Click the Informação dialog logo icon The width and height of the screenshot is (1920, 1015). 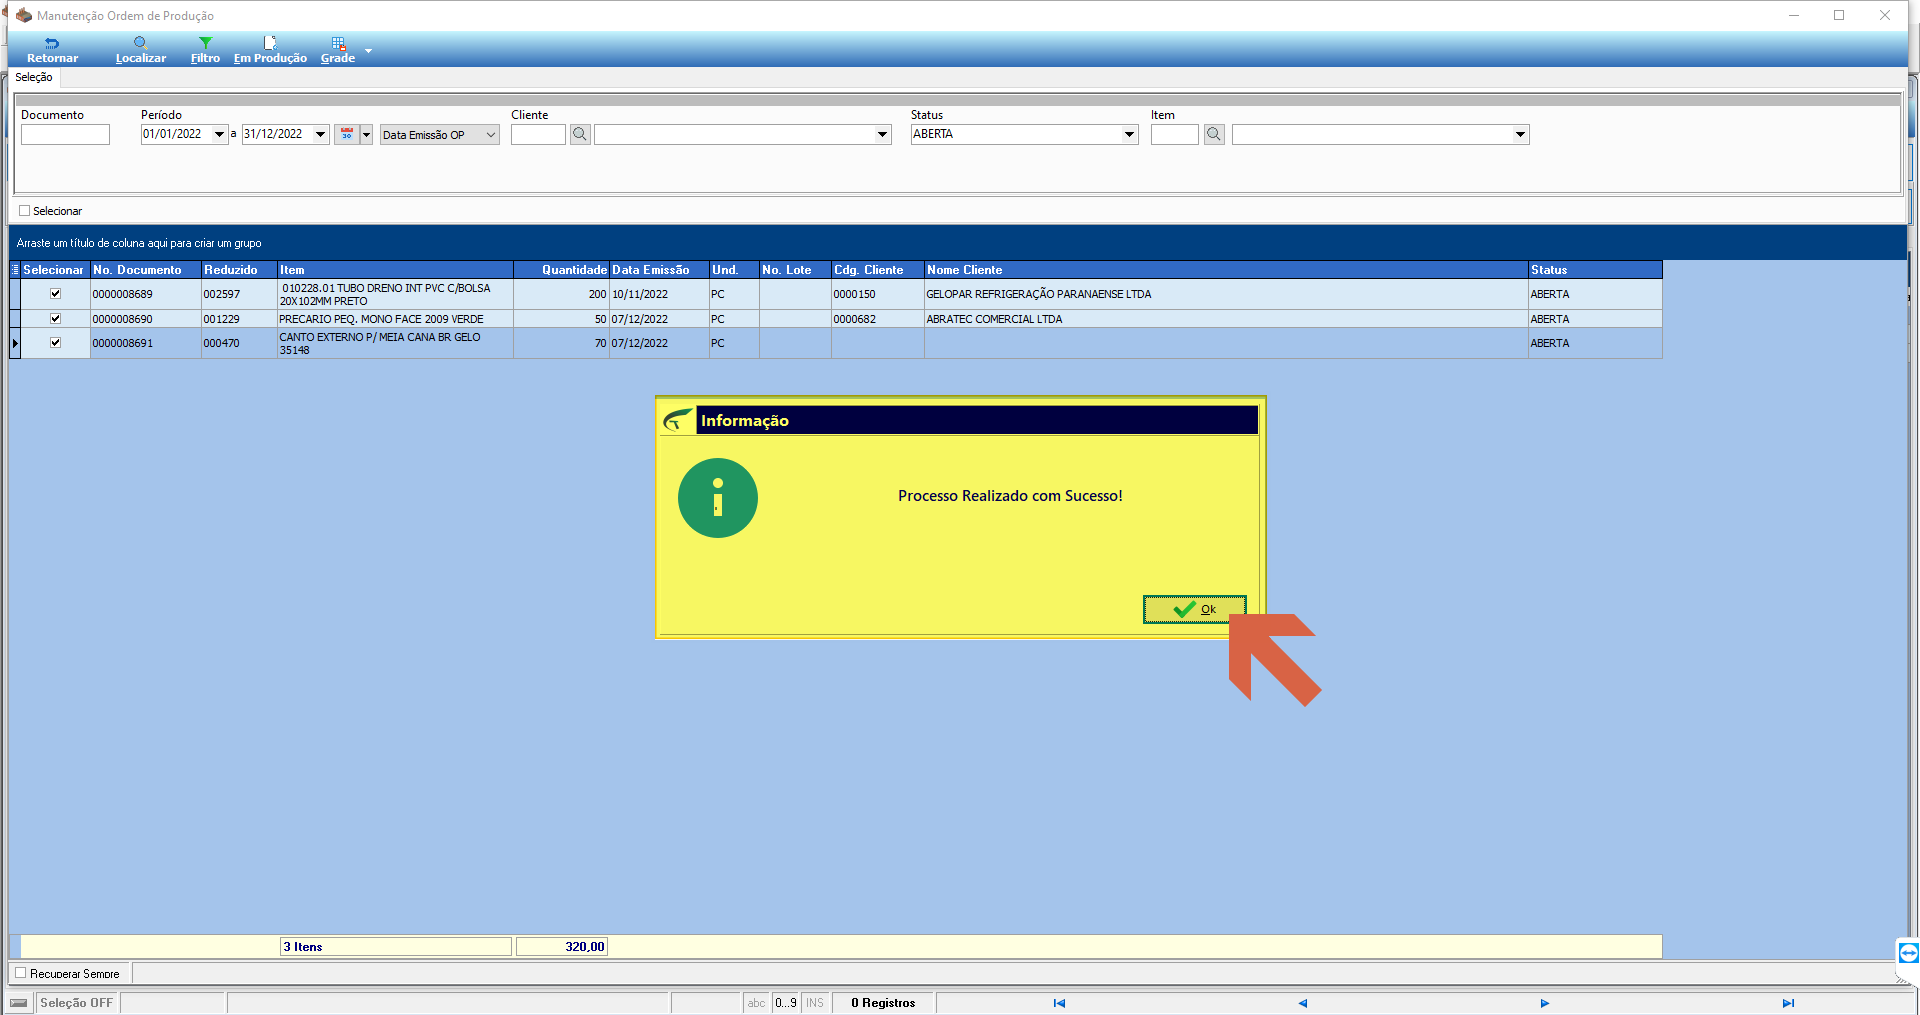point(678,420)
